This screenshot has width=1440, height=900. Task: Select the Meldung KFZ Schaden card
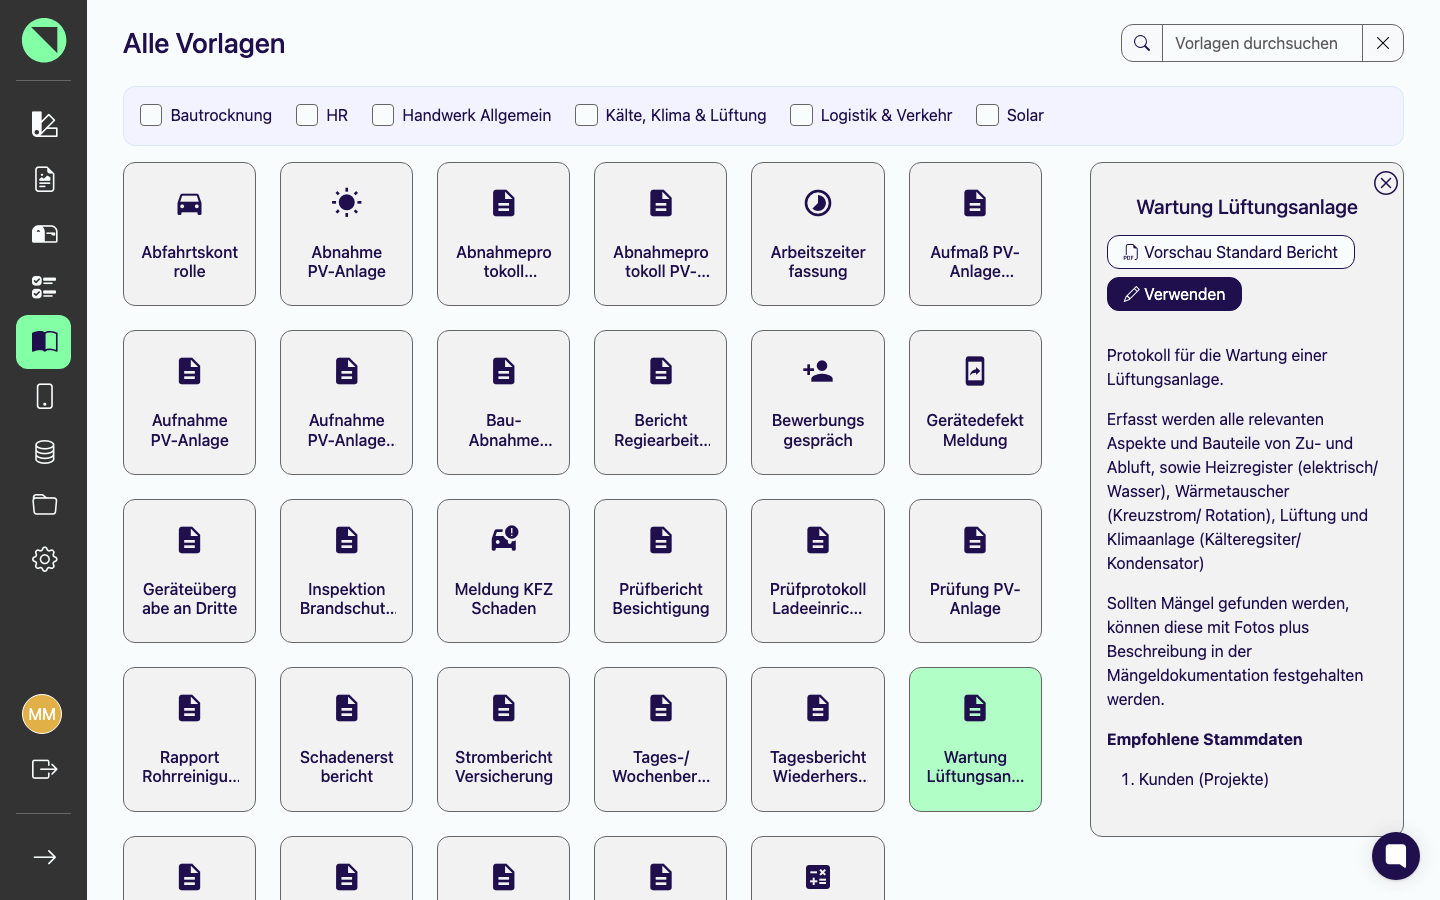coord(503,571)
